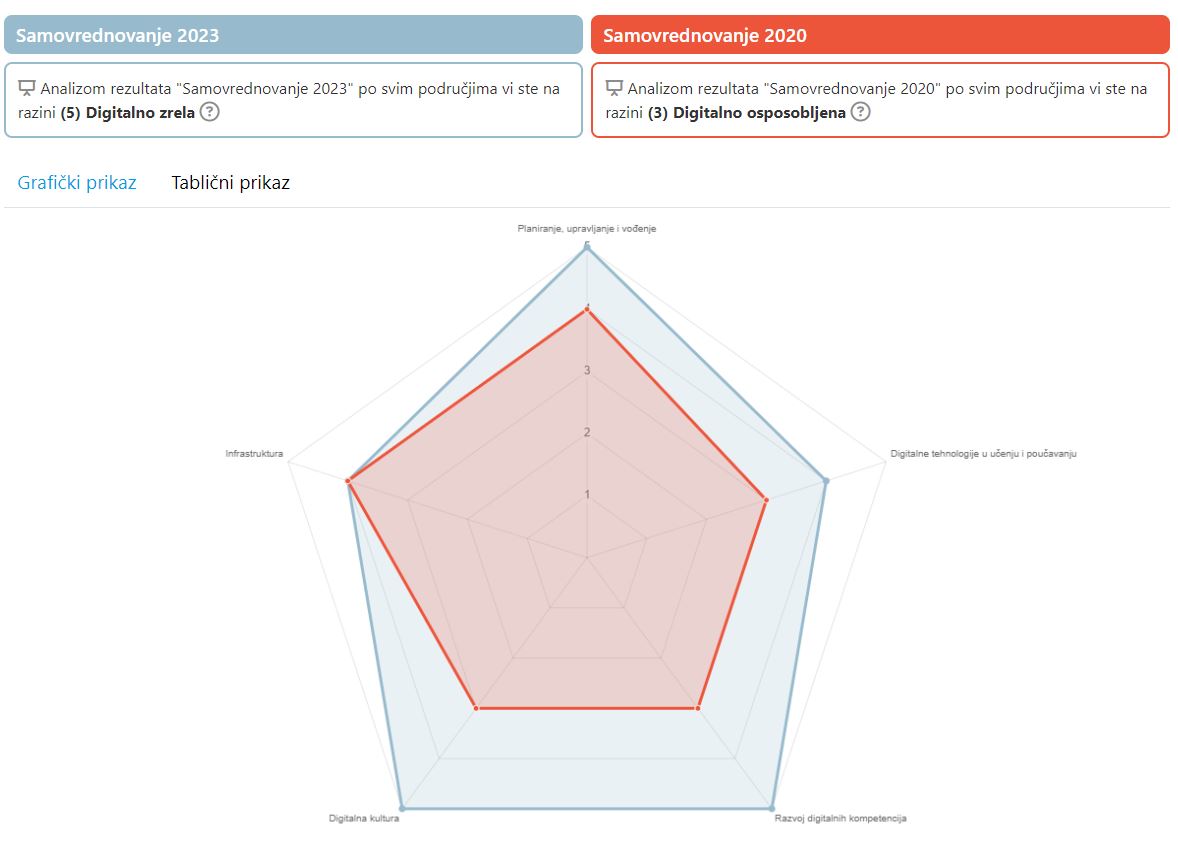Click the Digitalna kultura axis label
Viewport: 1178px width, 857px height.
(x=364, y=818)
